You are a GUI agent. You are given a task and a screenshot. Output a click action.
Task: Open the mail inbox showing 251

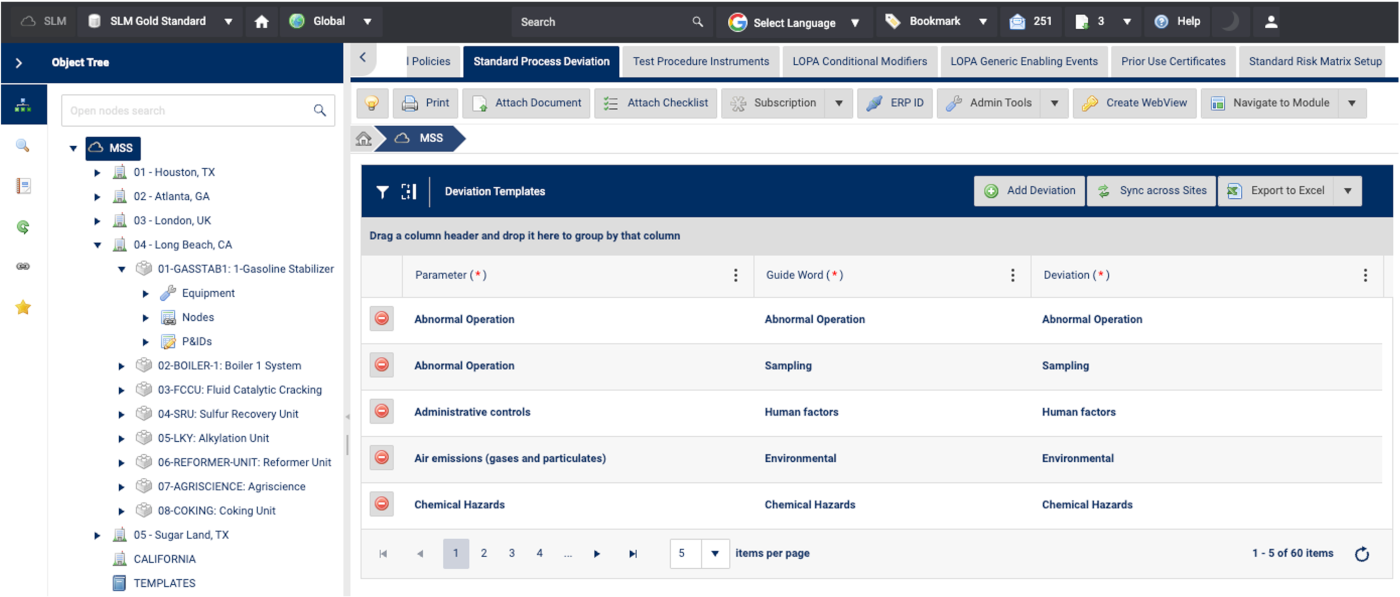tap(1030, 21)
